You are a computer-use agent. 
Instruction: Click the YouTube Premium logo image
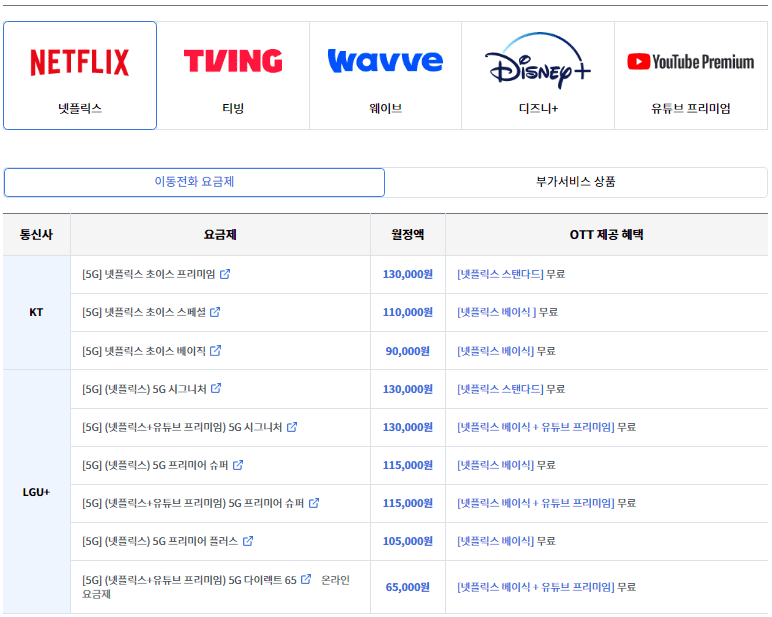[x=691, y=62]
